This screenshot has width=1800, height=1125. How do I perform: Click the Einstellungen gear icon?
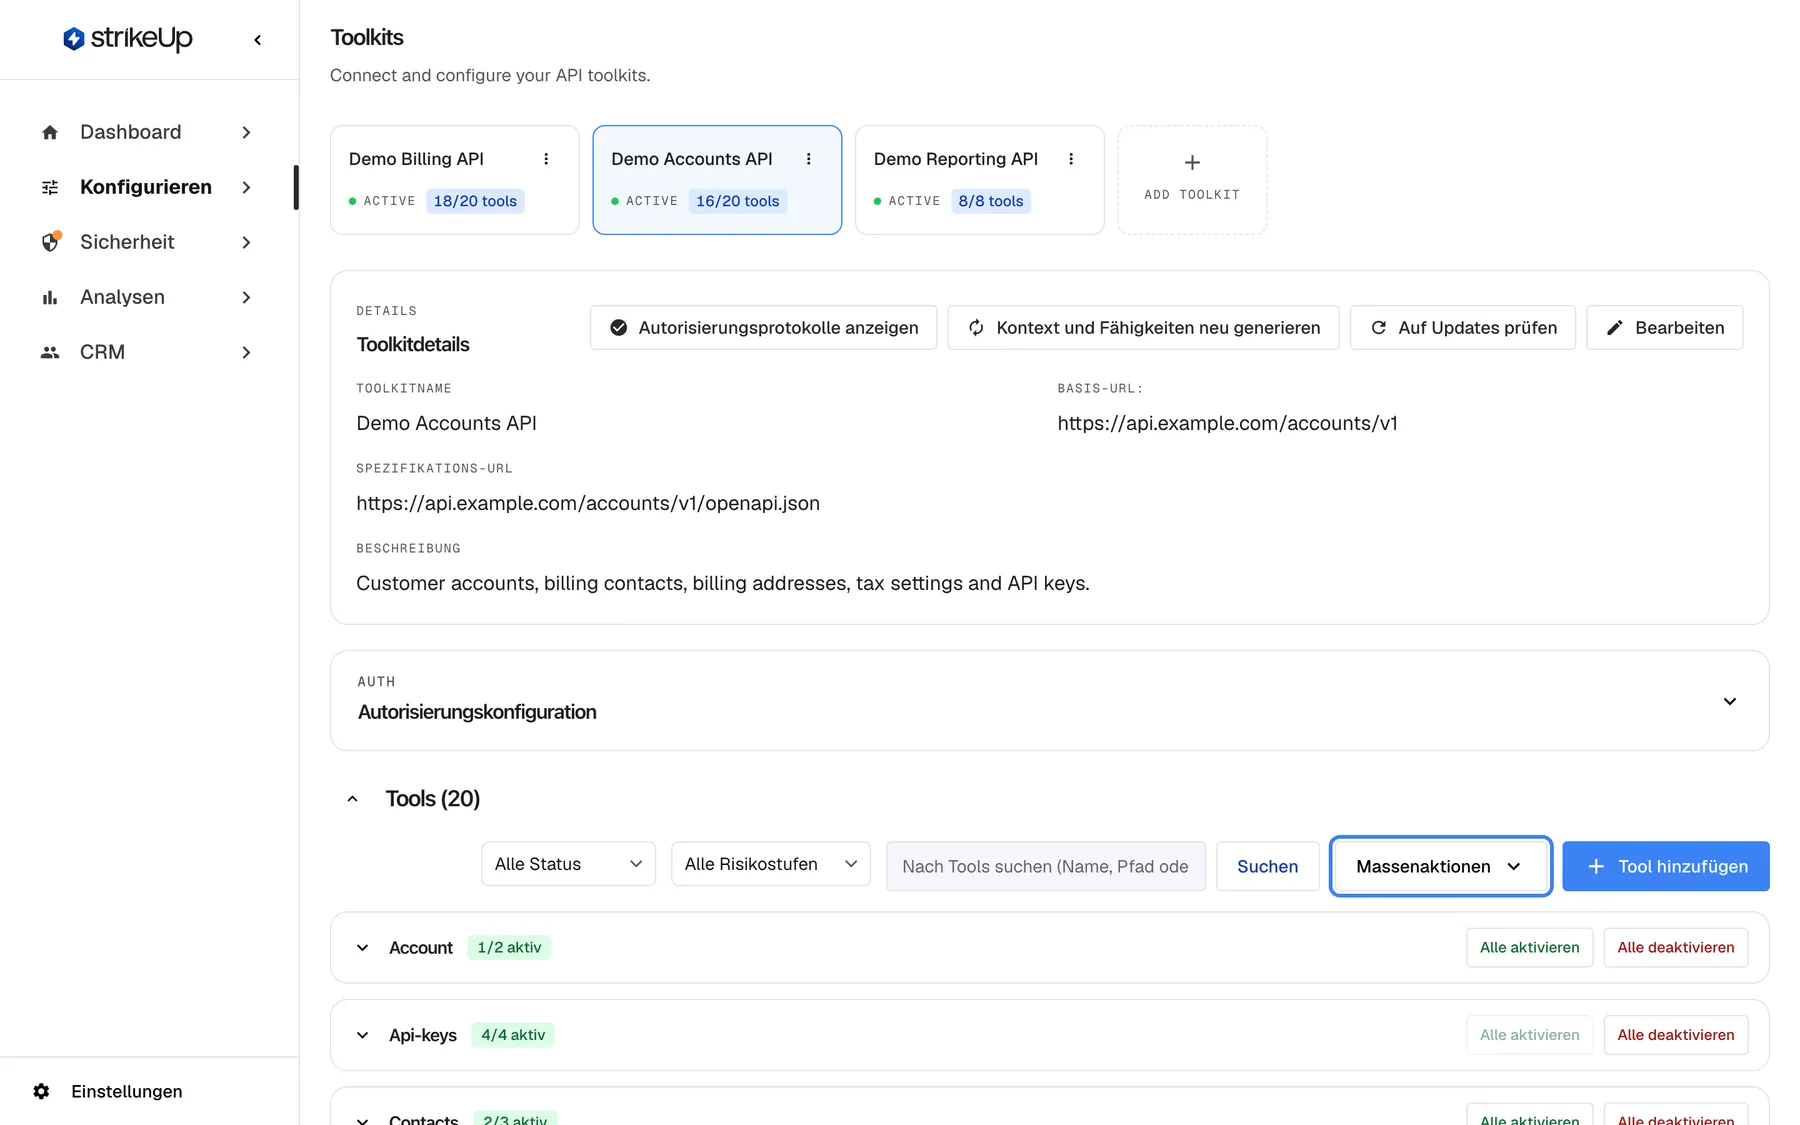pos(41,1091)
